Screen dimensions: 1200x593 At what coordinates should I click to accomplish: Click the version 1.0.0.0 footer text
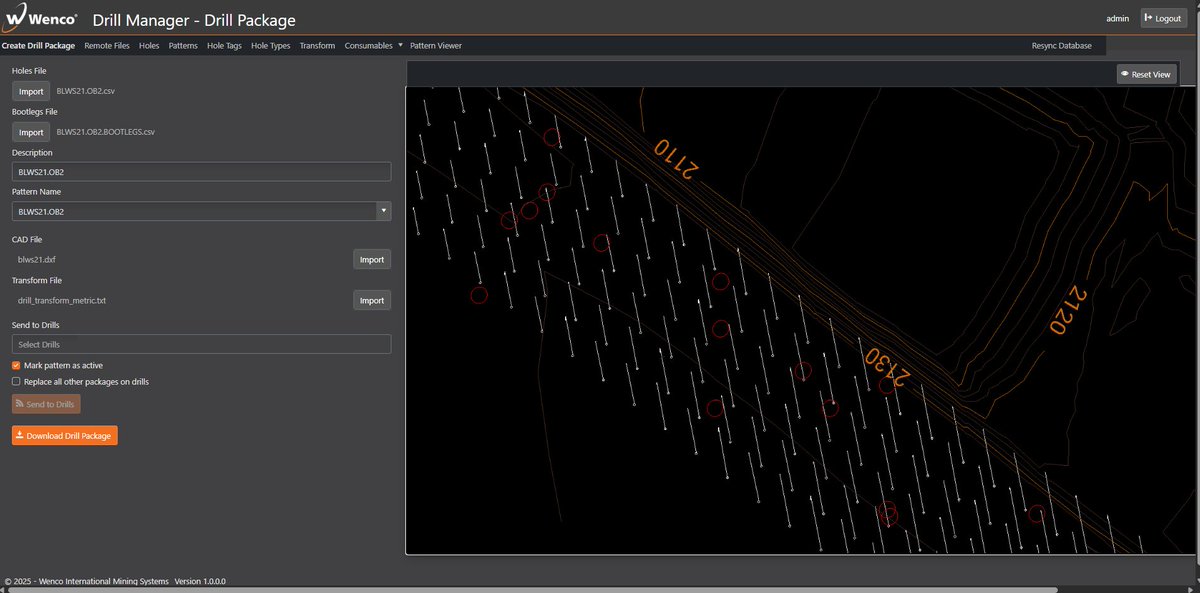tap(200, 581)
